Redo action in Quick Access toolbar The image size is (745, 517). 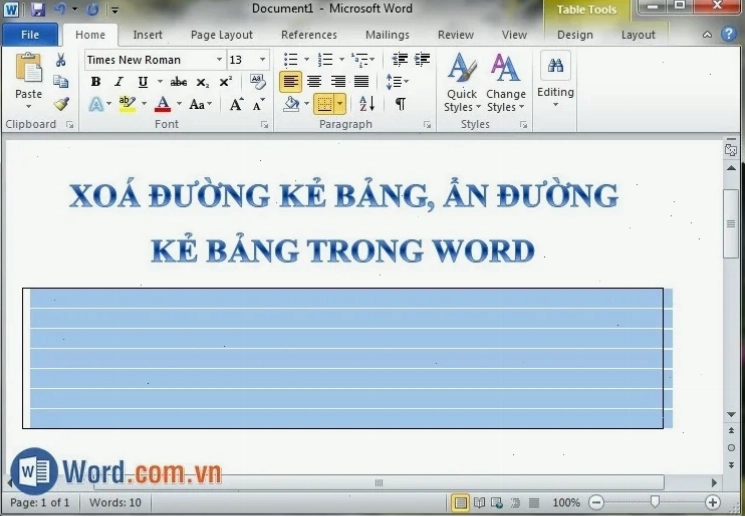(x=93, y=9)
